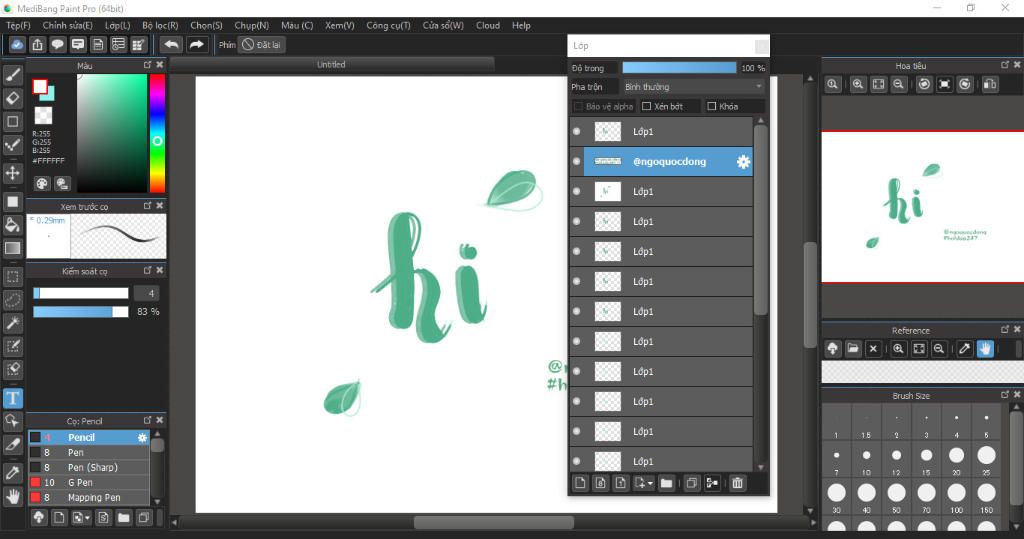Viewport: 1024px width, 539px height.
Task: Click the Đặt lại button
Action: (x=261, y=44)
